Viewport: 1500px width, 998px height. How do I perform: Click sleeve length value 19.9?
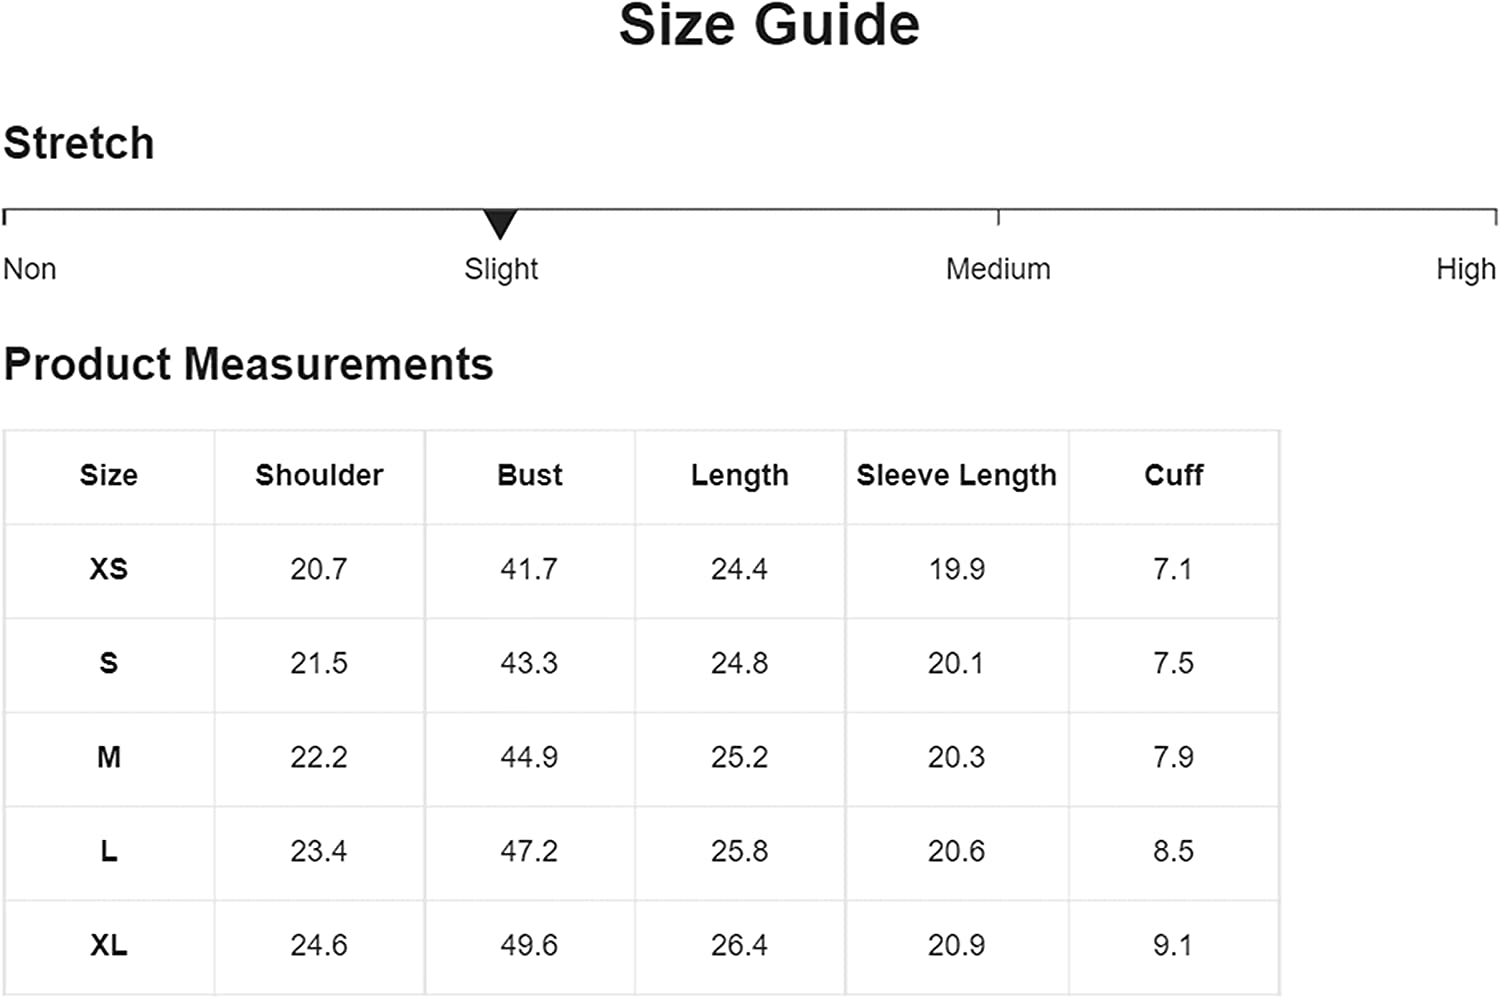pyautogui.click(x=956, y=569)
